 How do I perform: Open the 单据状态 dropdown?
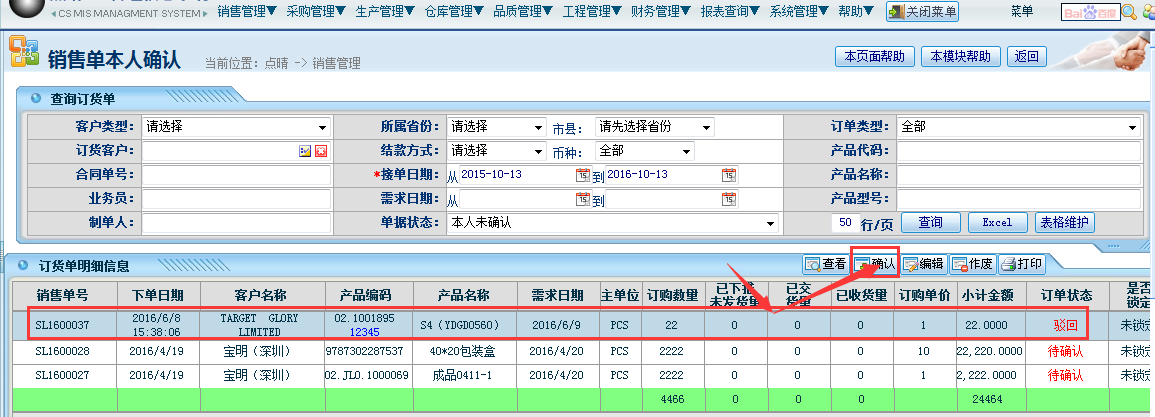pyautogui.click(x=770, y=223)
